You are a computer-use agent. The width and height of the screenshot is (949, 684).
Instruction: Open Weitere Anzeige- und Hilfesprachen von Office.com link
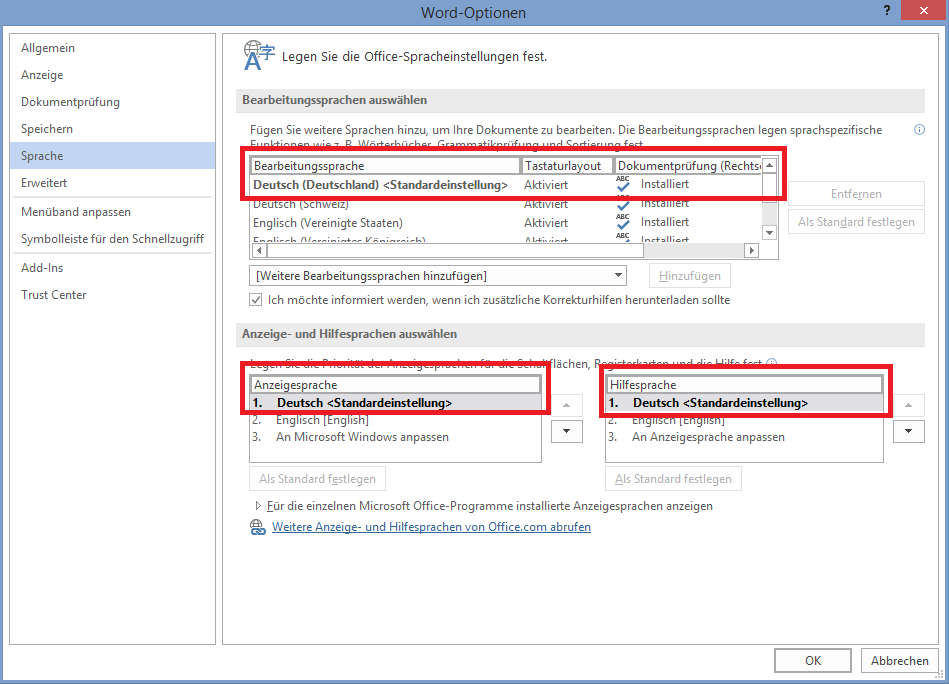431,527
